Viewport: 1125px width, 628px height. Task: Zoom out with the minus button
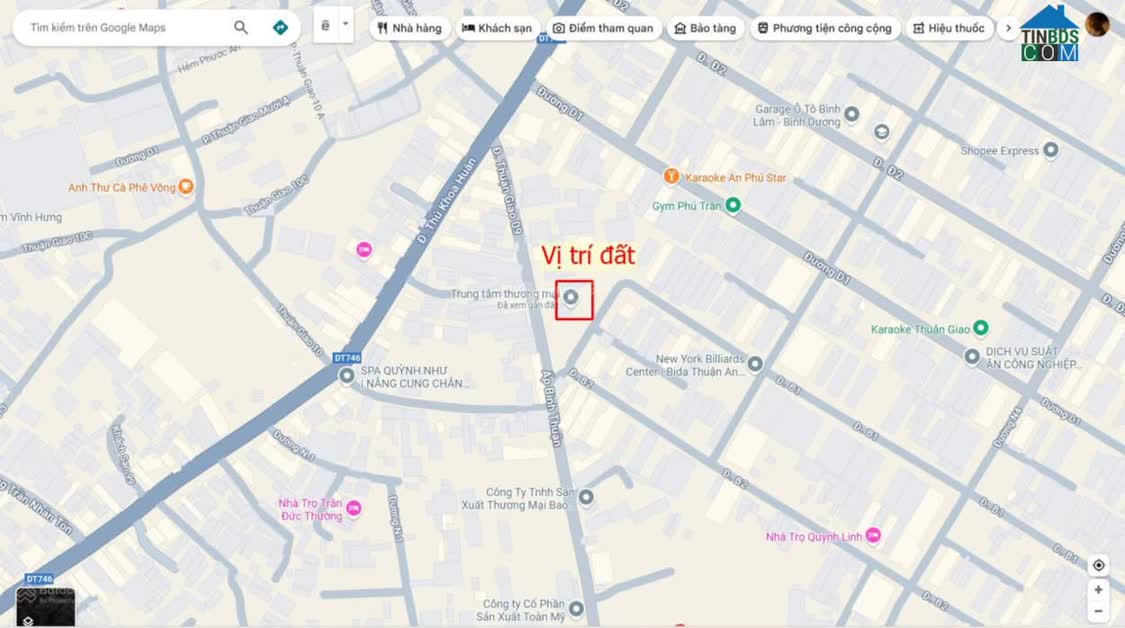tap(1098, 611)
